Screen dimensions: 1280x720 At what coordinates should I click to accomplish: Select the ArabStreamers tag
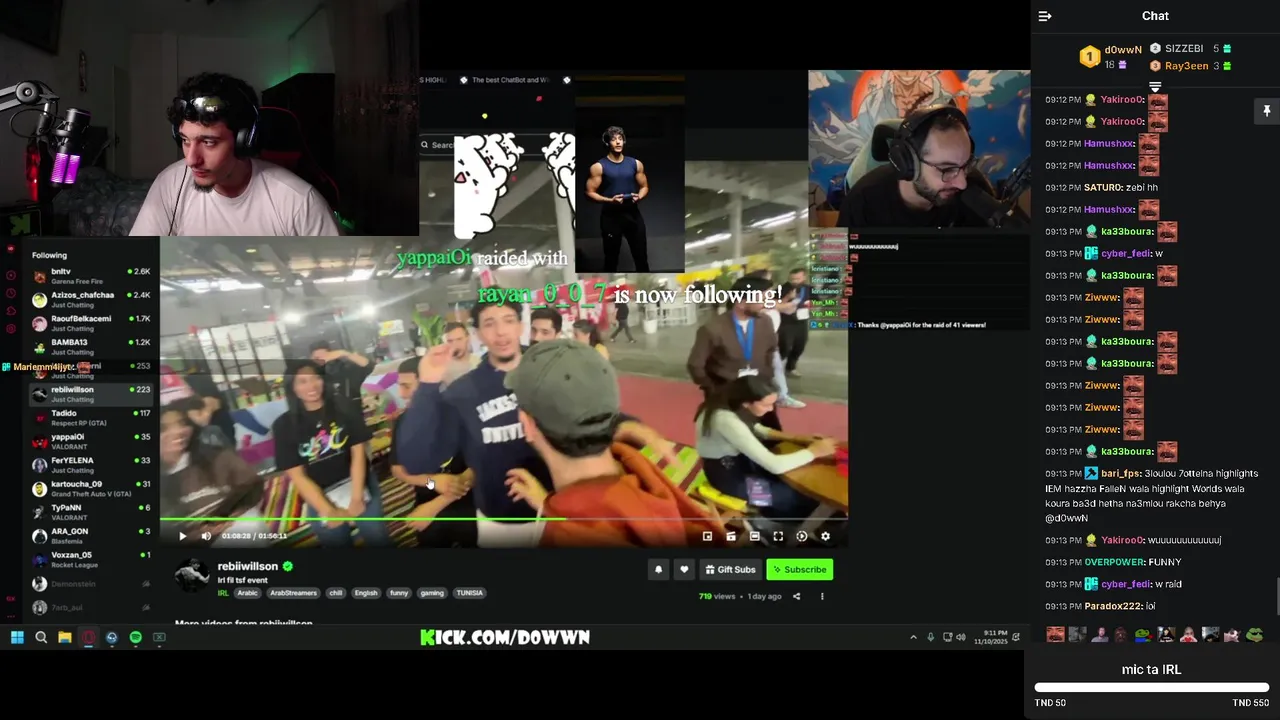(x=293, y=593)
